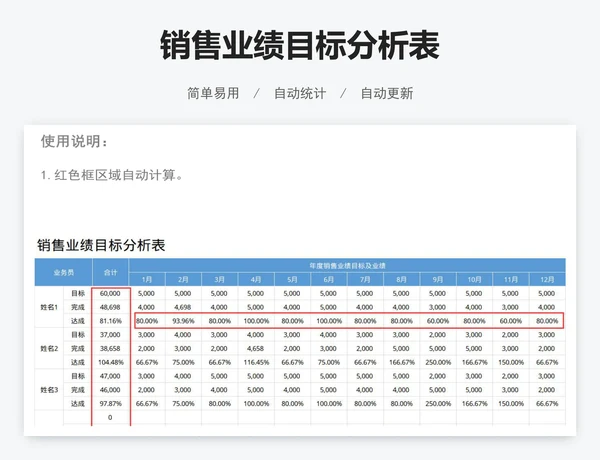Click the total cell 37,000

[110, 334]
